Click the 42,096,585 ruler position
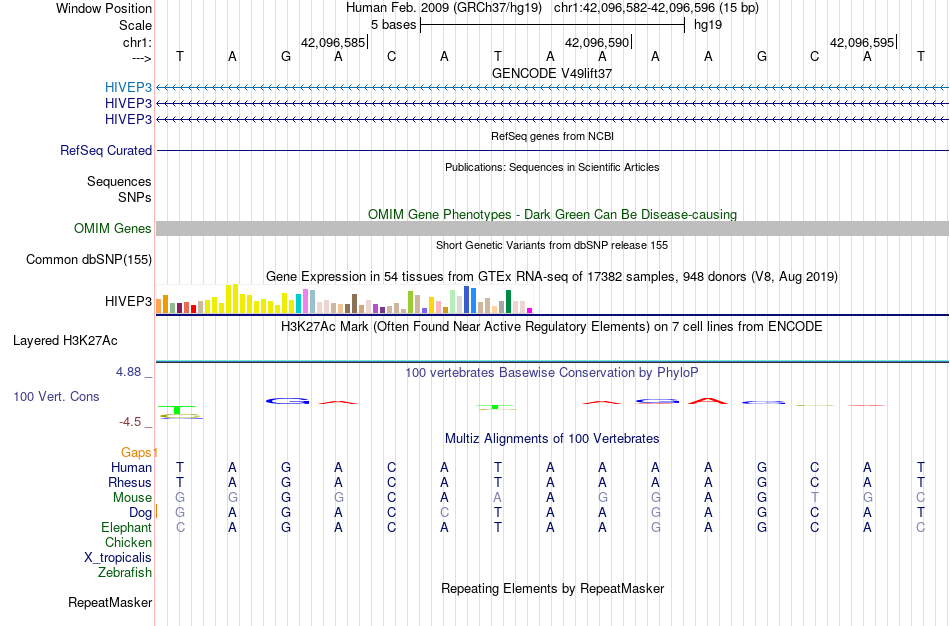950x626 pixels. (x=333, y=42)
